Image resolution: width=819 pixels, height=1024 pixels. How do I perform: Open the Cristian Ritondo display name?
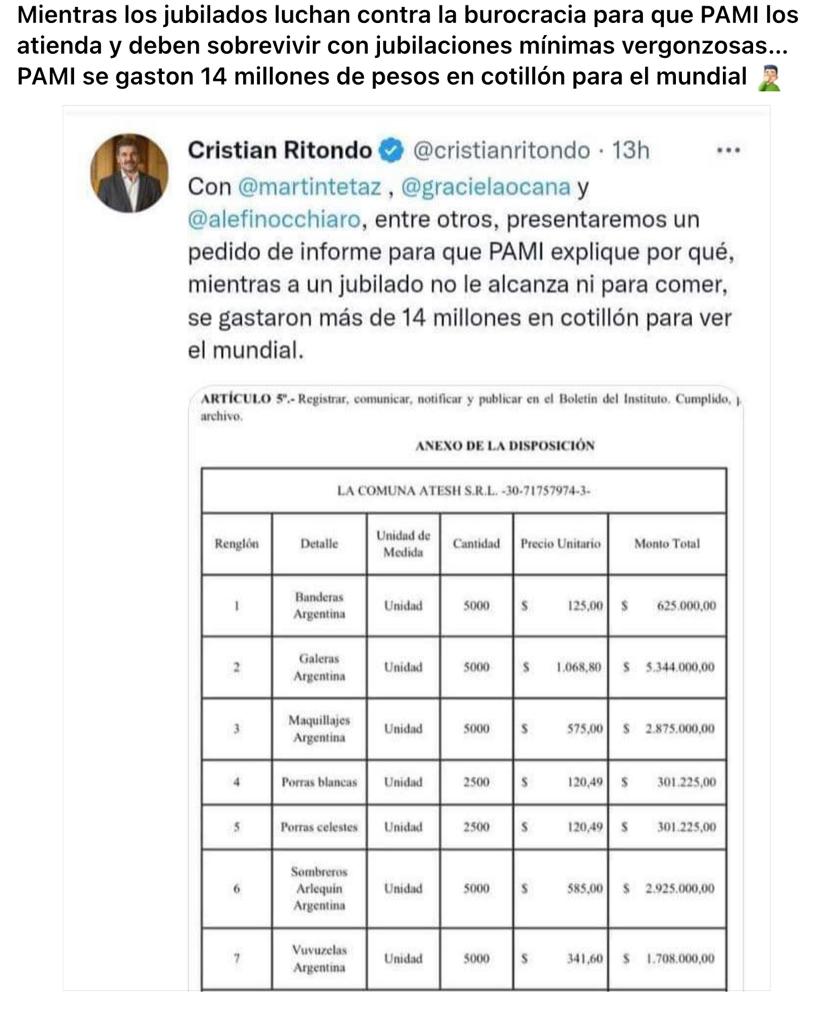pyautogui.click(x=279, y=151)
